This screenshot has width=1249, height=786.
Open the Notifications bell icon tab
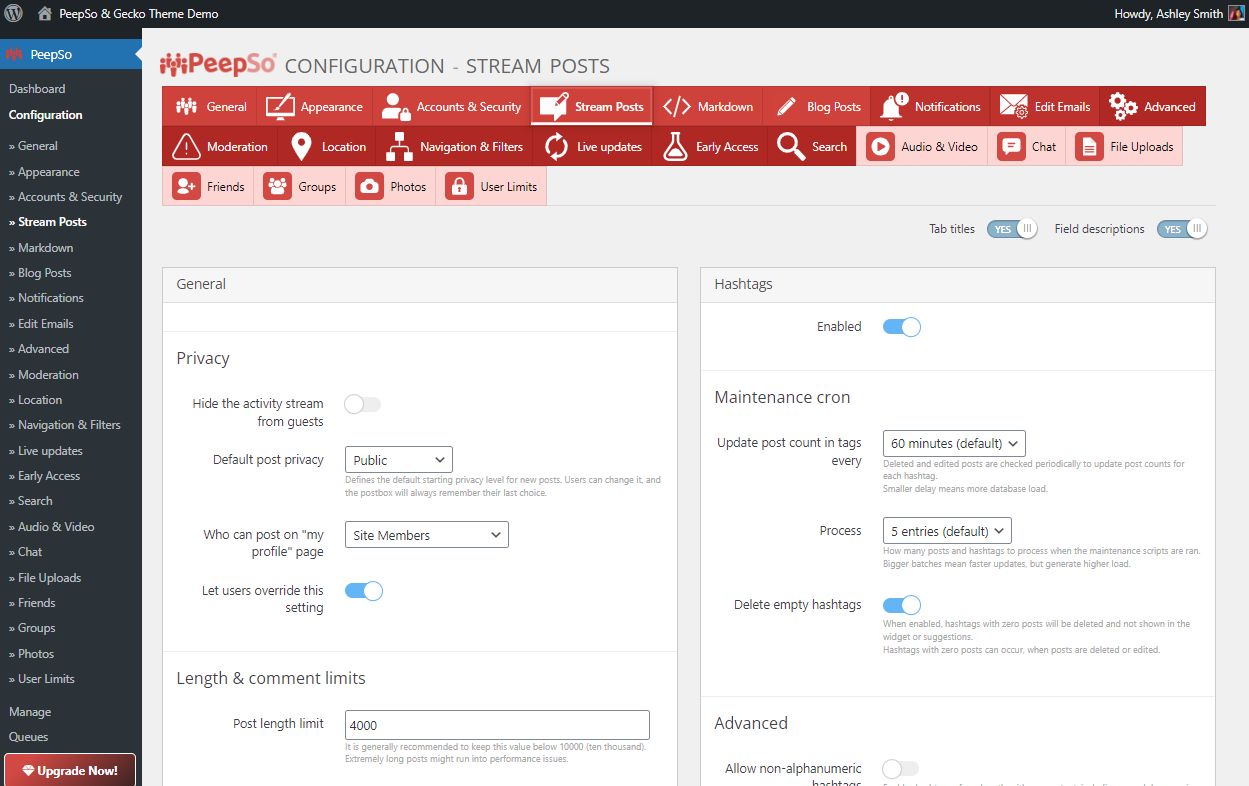(930, 107)
